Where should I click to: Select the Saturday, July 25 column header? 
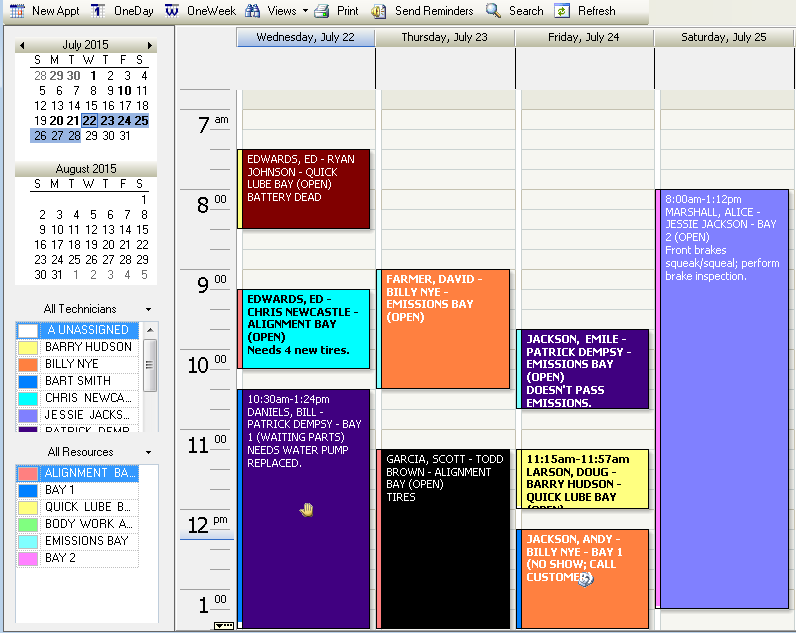[724, 37]
